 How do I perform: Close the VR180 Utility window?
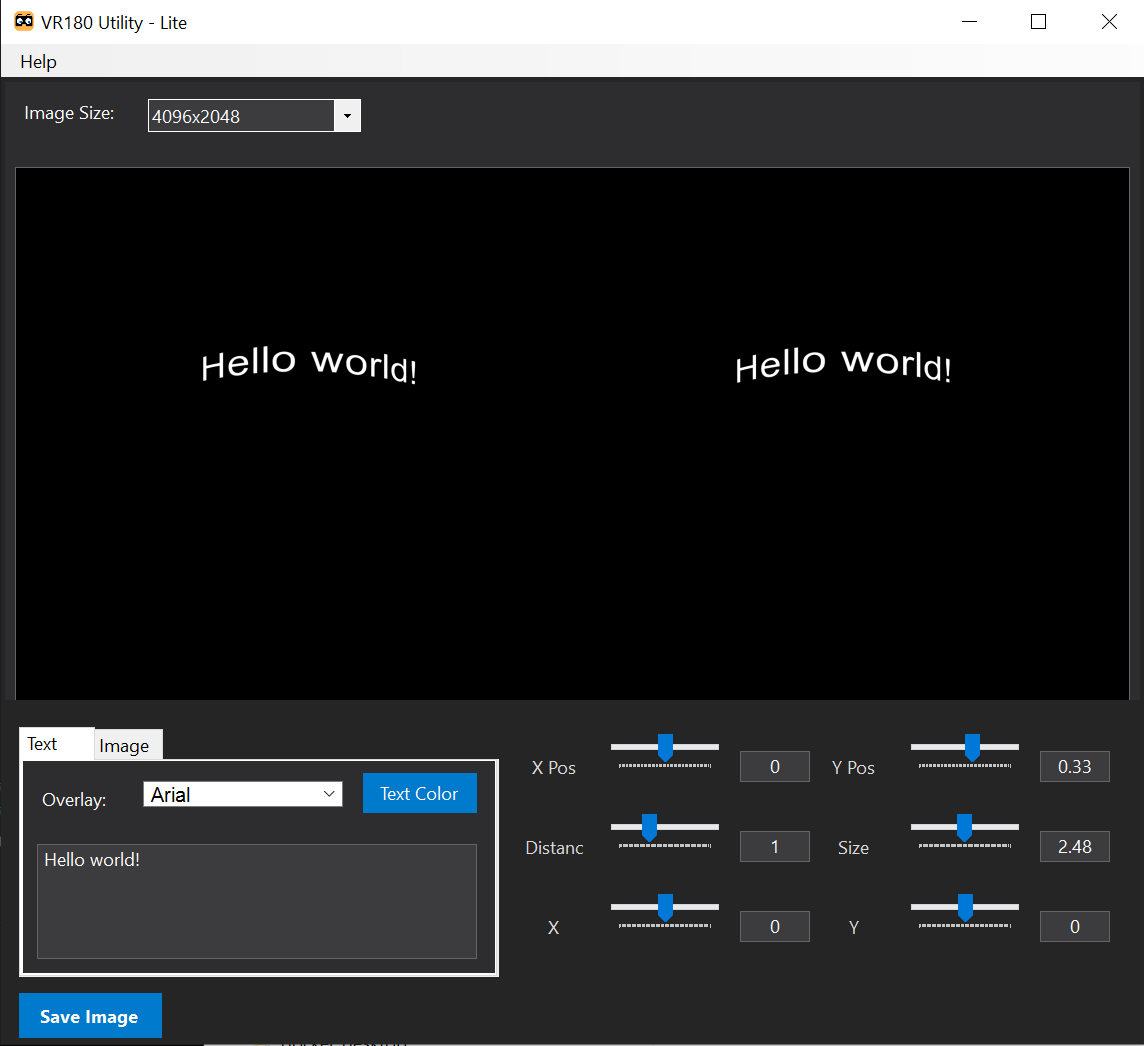1109,22
